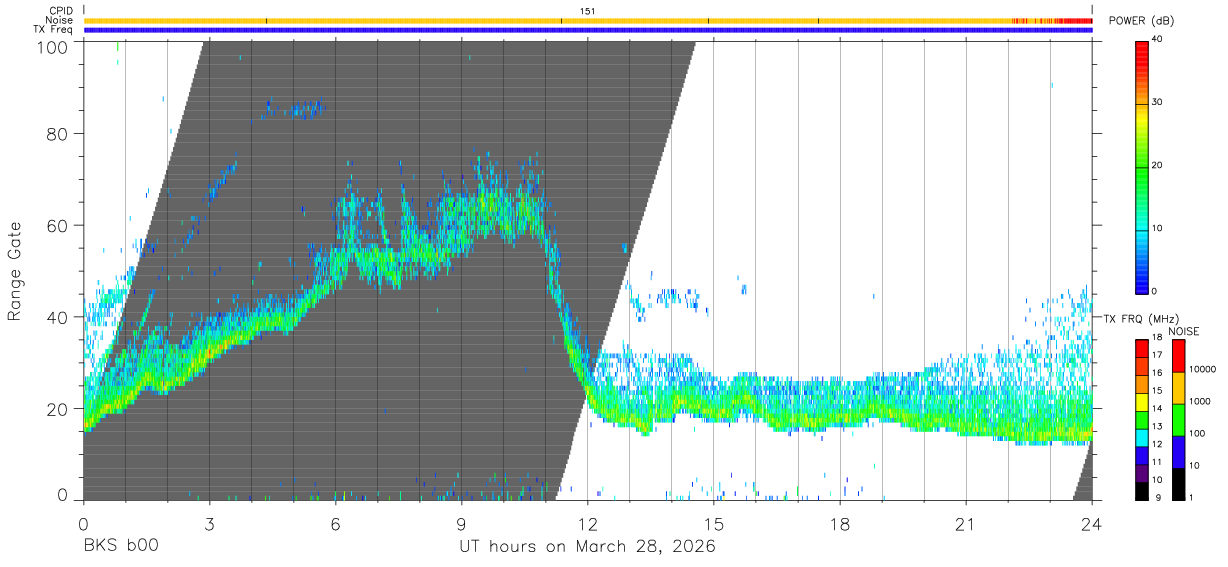Viewport: 1228px width, 567px height.
Task: Click the red high-noise segment of Noise strip
Action: (1077, 20)
